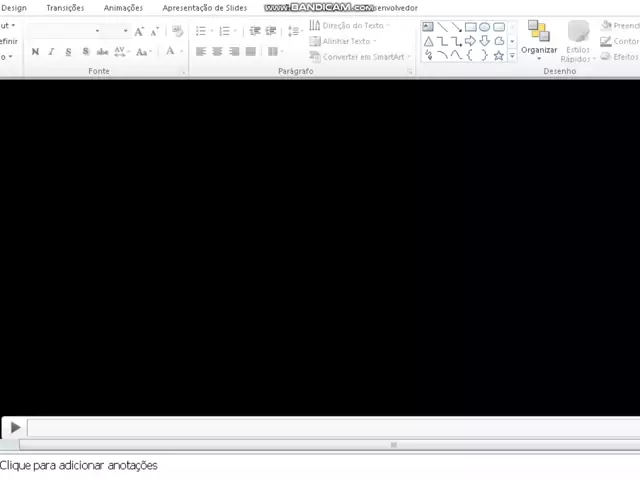The image size is (640, 480).
Task: Open the Parágrafo dialog launcher
Action: tap(409, 72)
